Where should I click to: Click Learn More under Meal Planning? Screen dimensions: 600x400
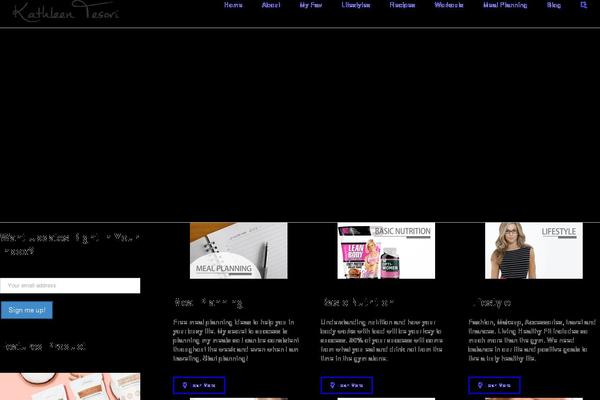coord(199,385)
